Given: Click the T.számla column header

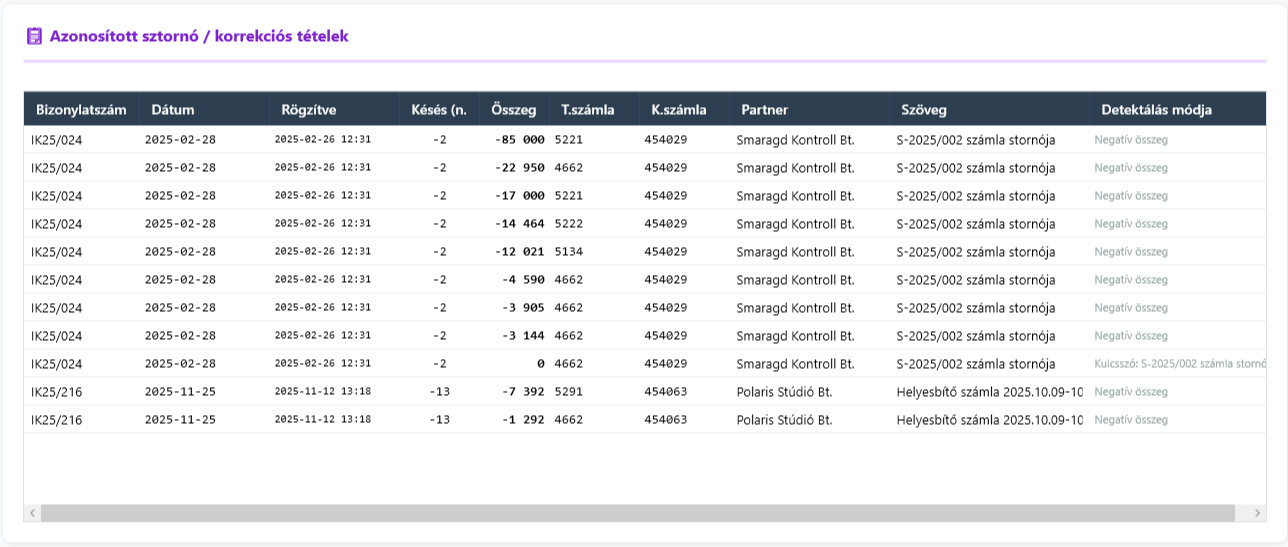Looking at the screenshot, I should [587, 110].
